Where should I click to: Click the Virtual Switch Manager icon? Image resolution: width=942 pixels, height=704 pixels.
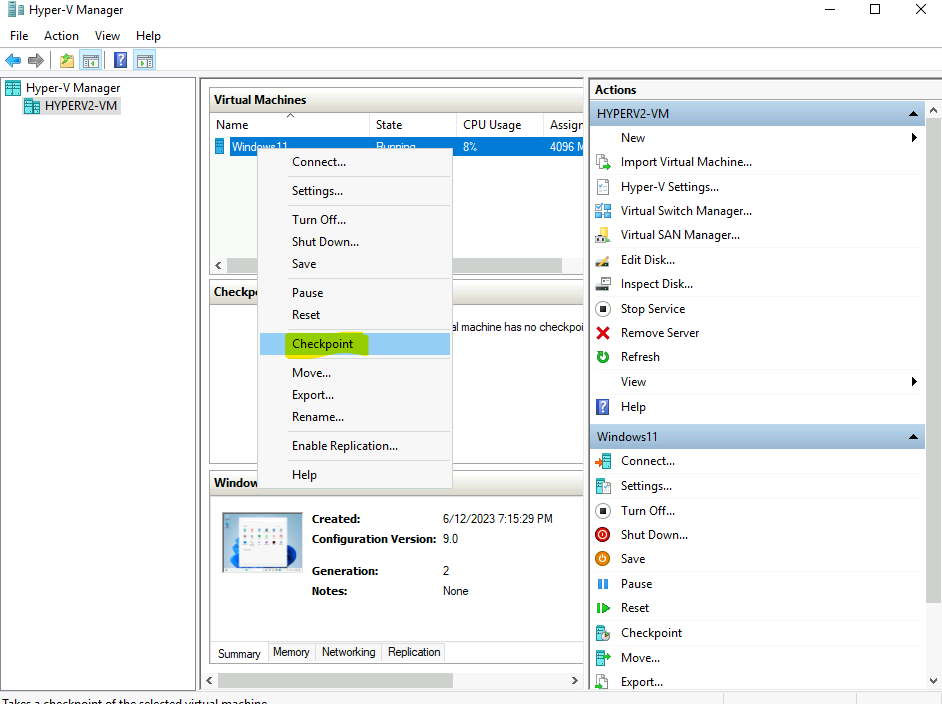click(x=603, y=211)
